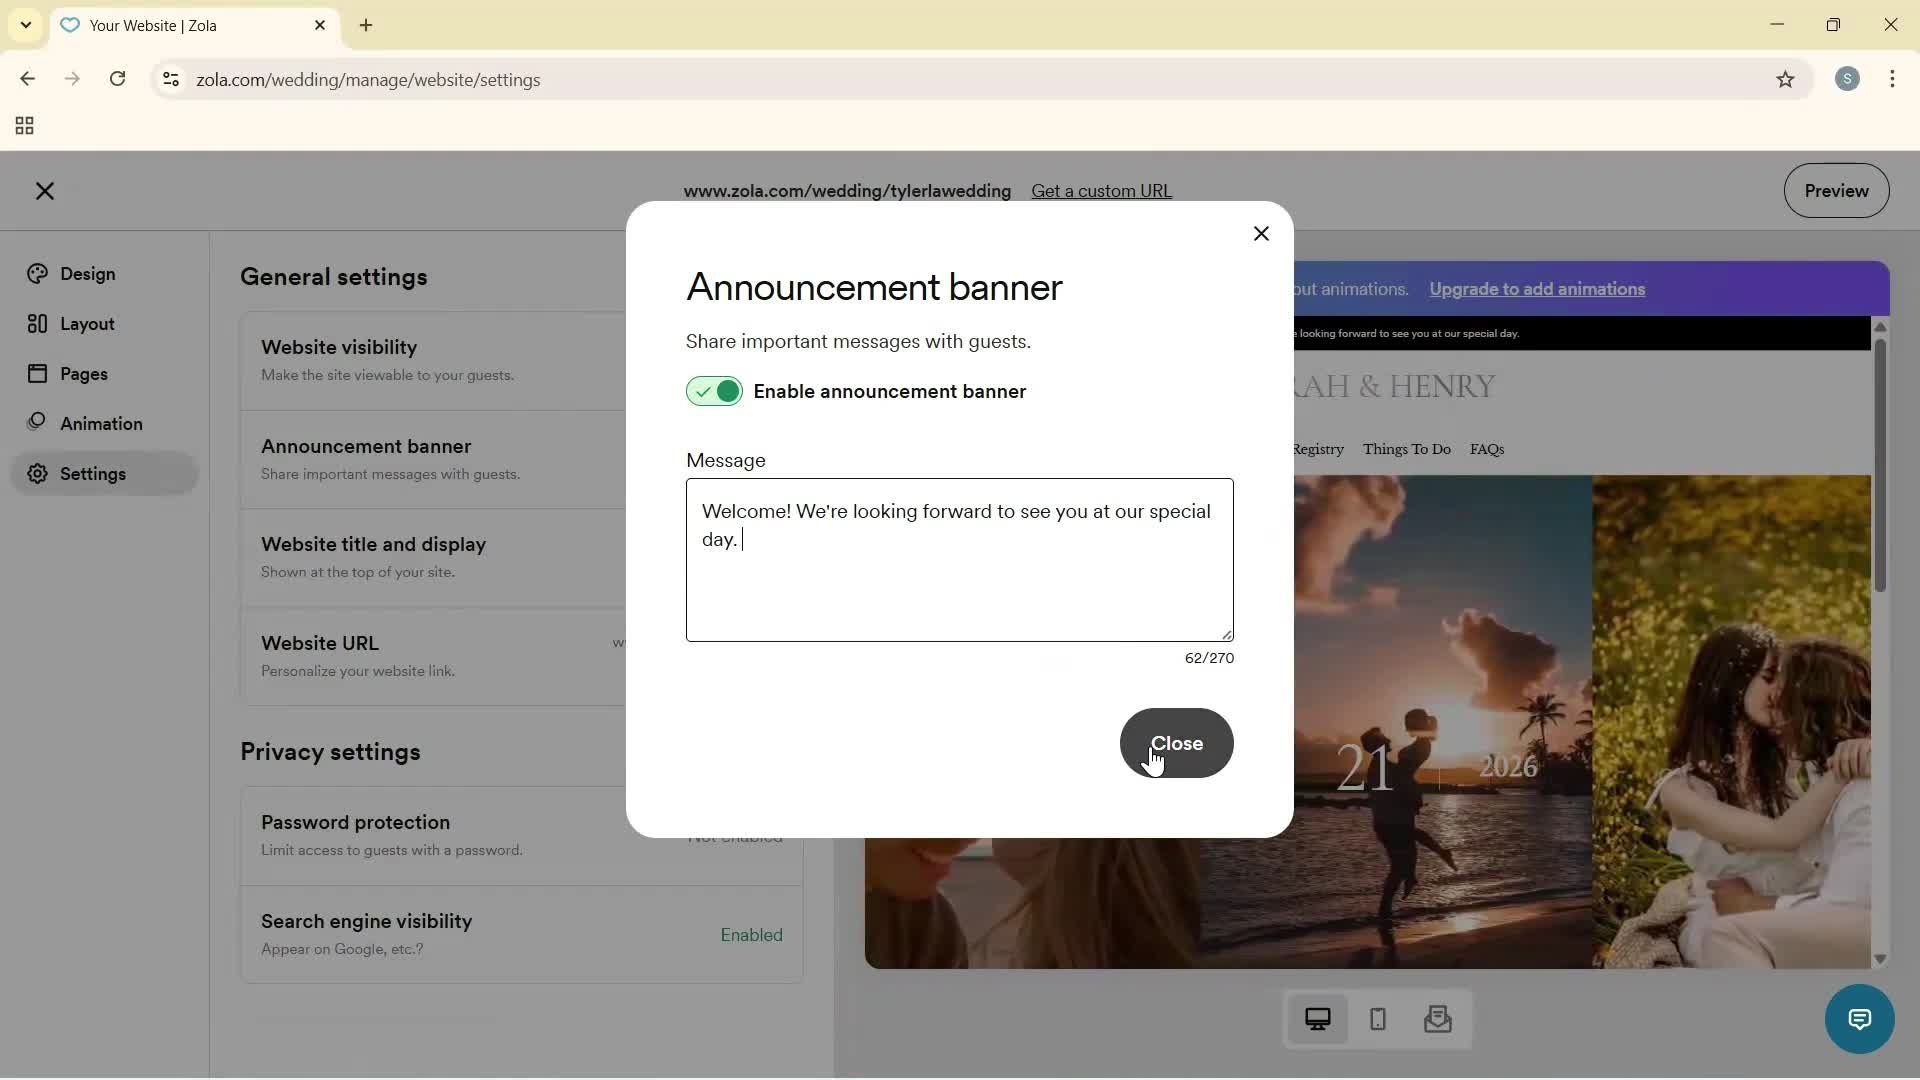Switch to mobile preview icon
The image size is (1920, 1080).
pos(1377,1019)
